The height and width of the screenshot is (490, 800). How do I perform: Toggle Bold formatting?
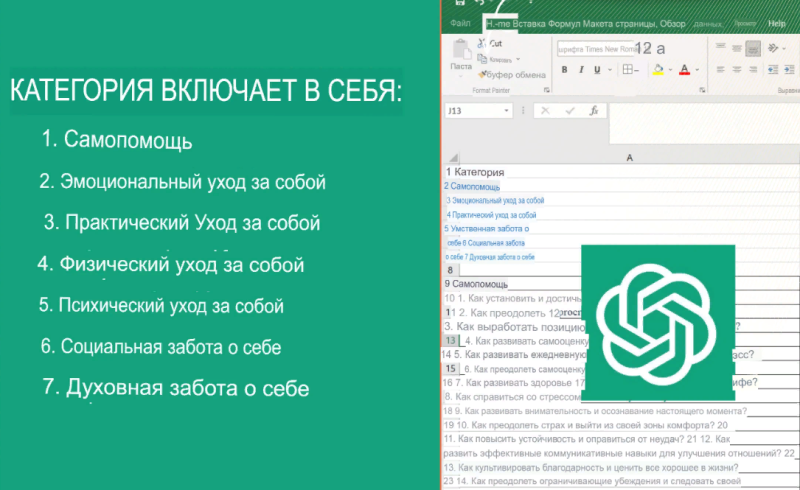pyautogui.click(x=565, y=70)
